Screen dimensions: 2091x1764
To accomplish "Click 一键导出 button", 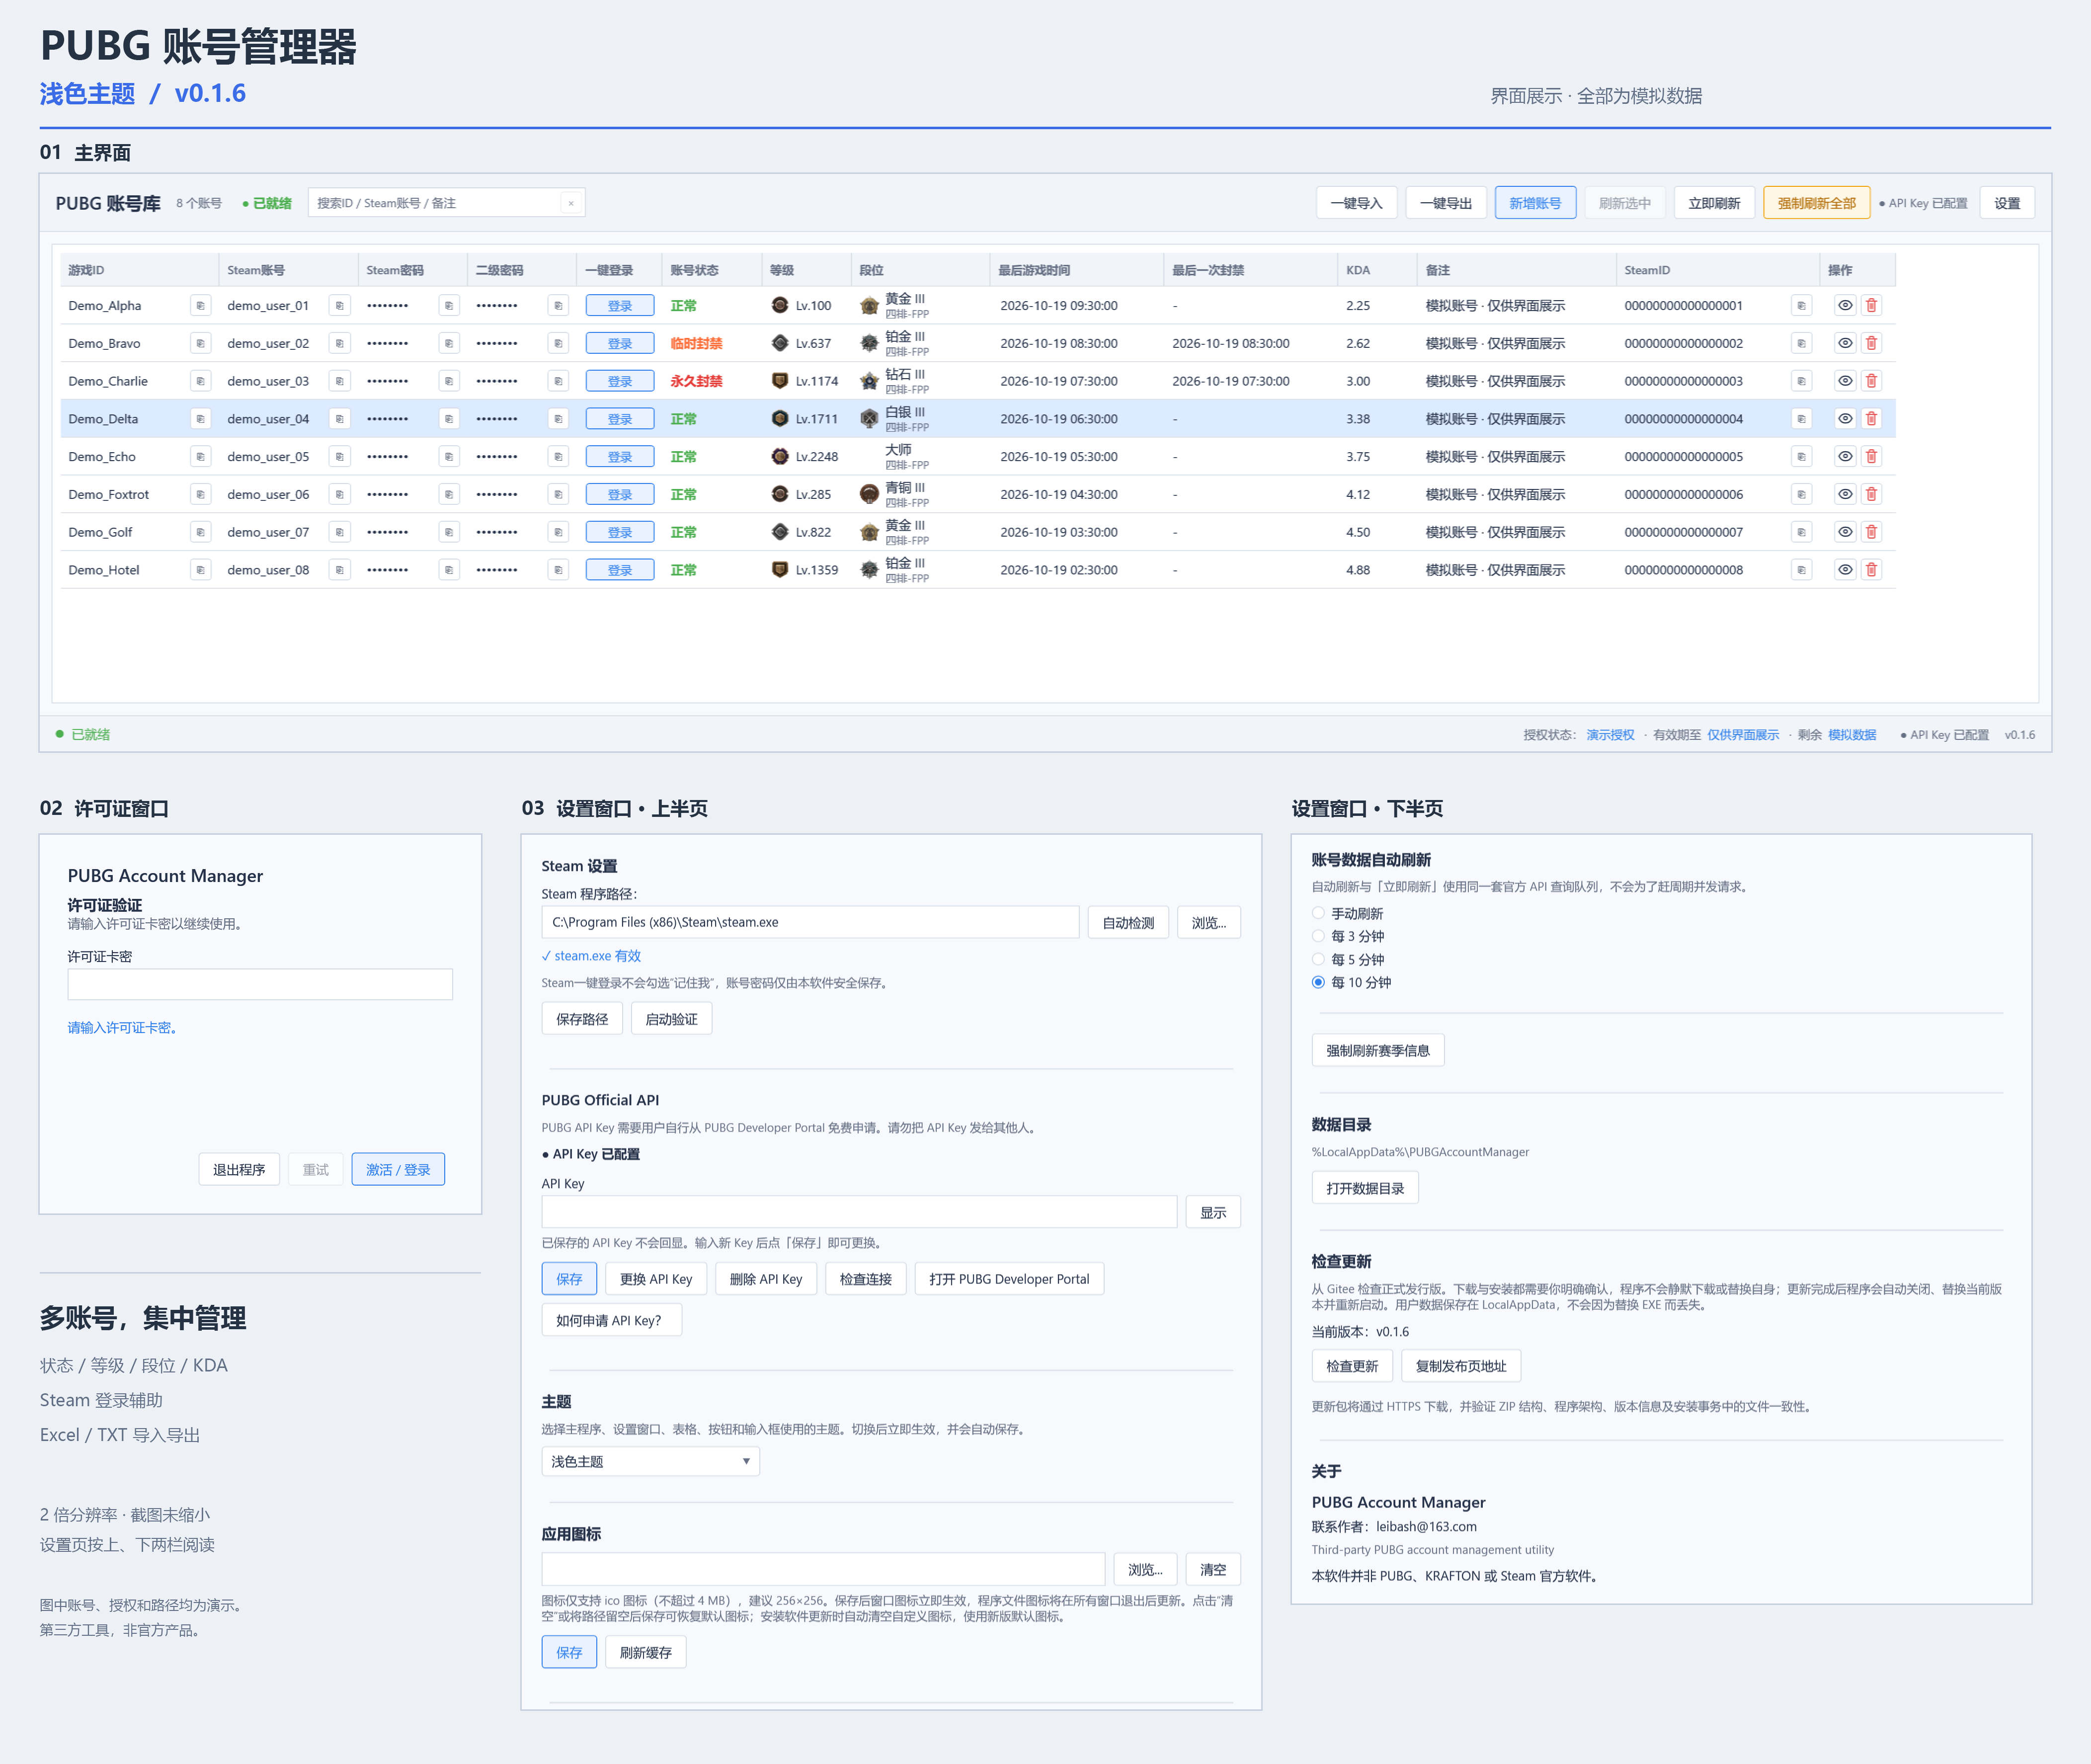I will pos(1446,203).
